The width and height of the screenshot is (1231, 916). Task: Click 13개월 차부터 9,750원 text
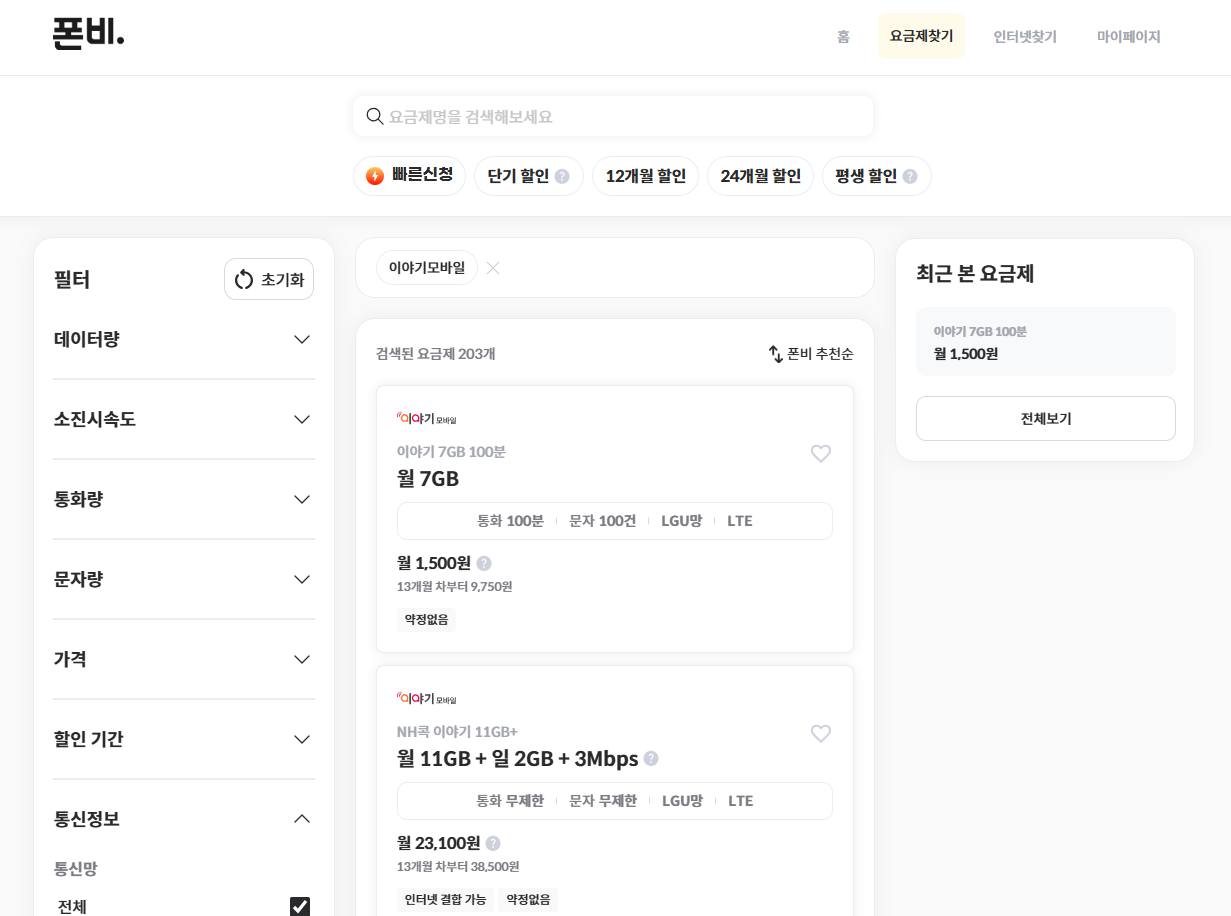pos(454,587)
